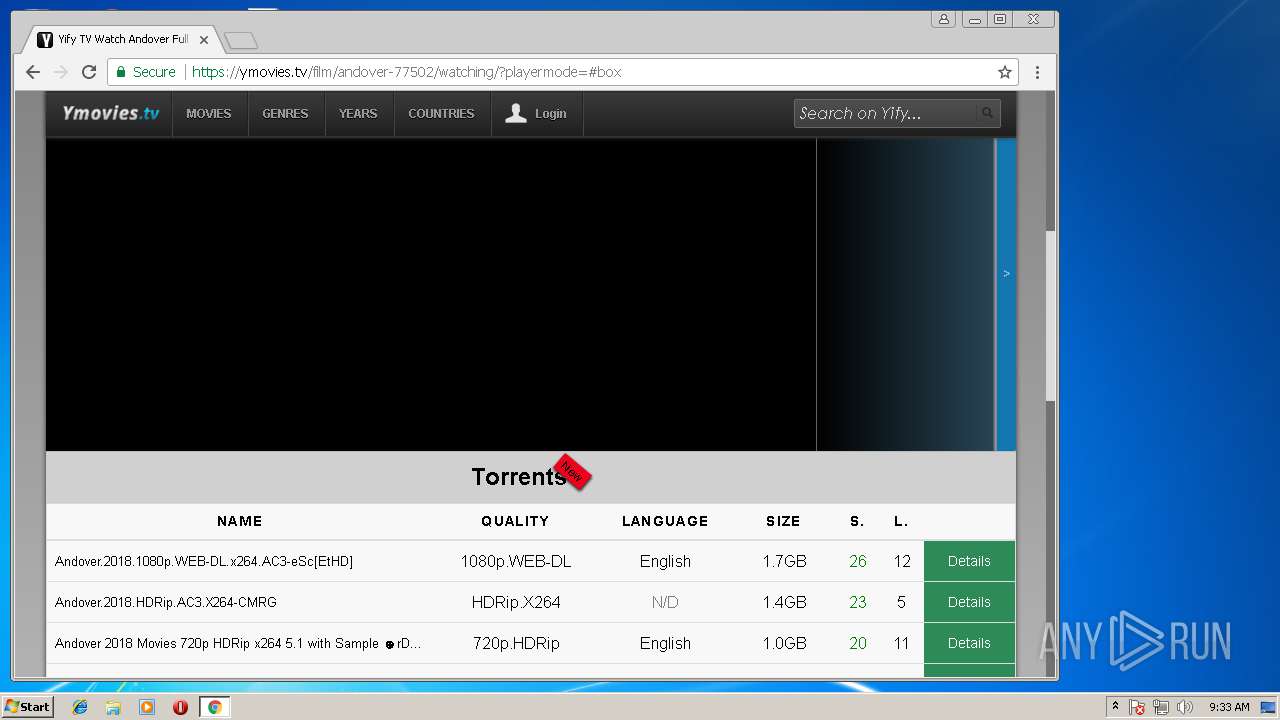Click the user icon next to Login
The image size is (1280, 720).
(515, 113)
